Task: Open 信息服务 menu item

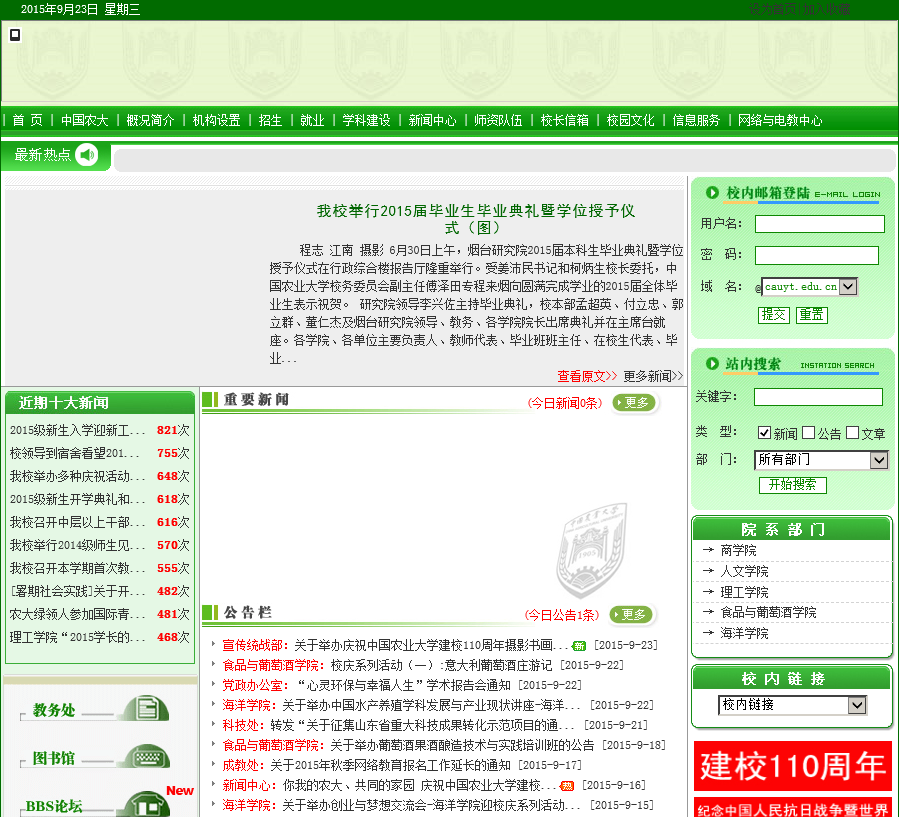Action: point(696,120)
